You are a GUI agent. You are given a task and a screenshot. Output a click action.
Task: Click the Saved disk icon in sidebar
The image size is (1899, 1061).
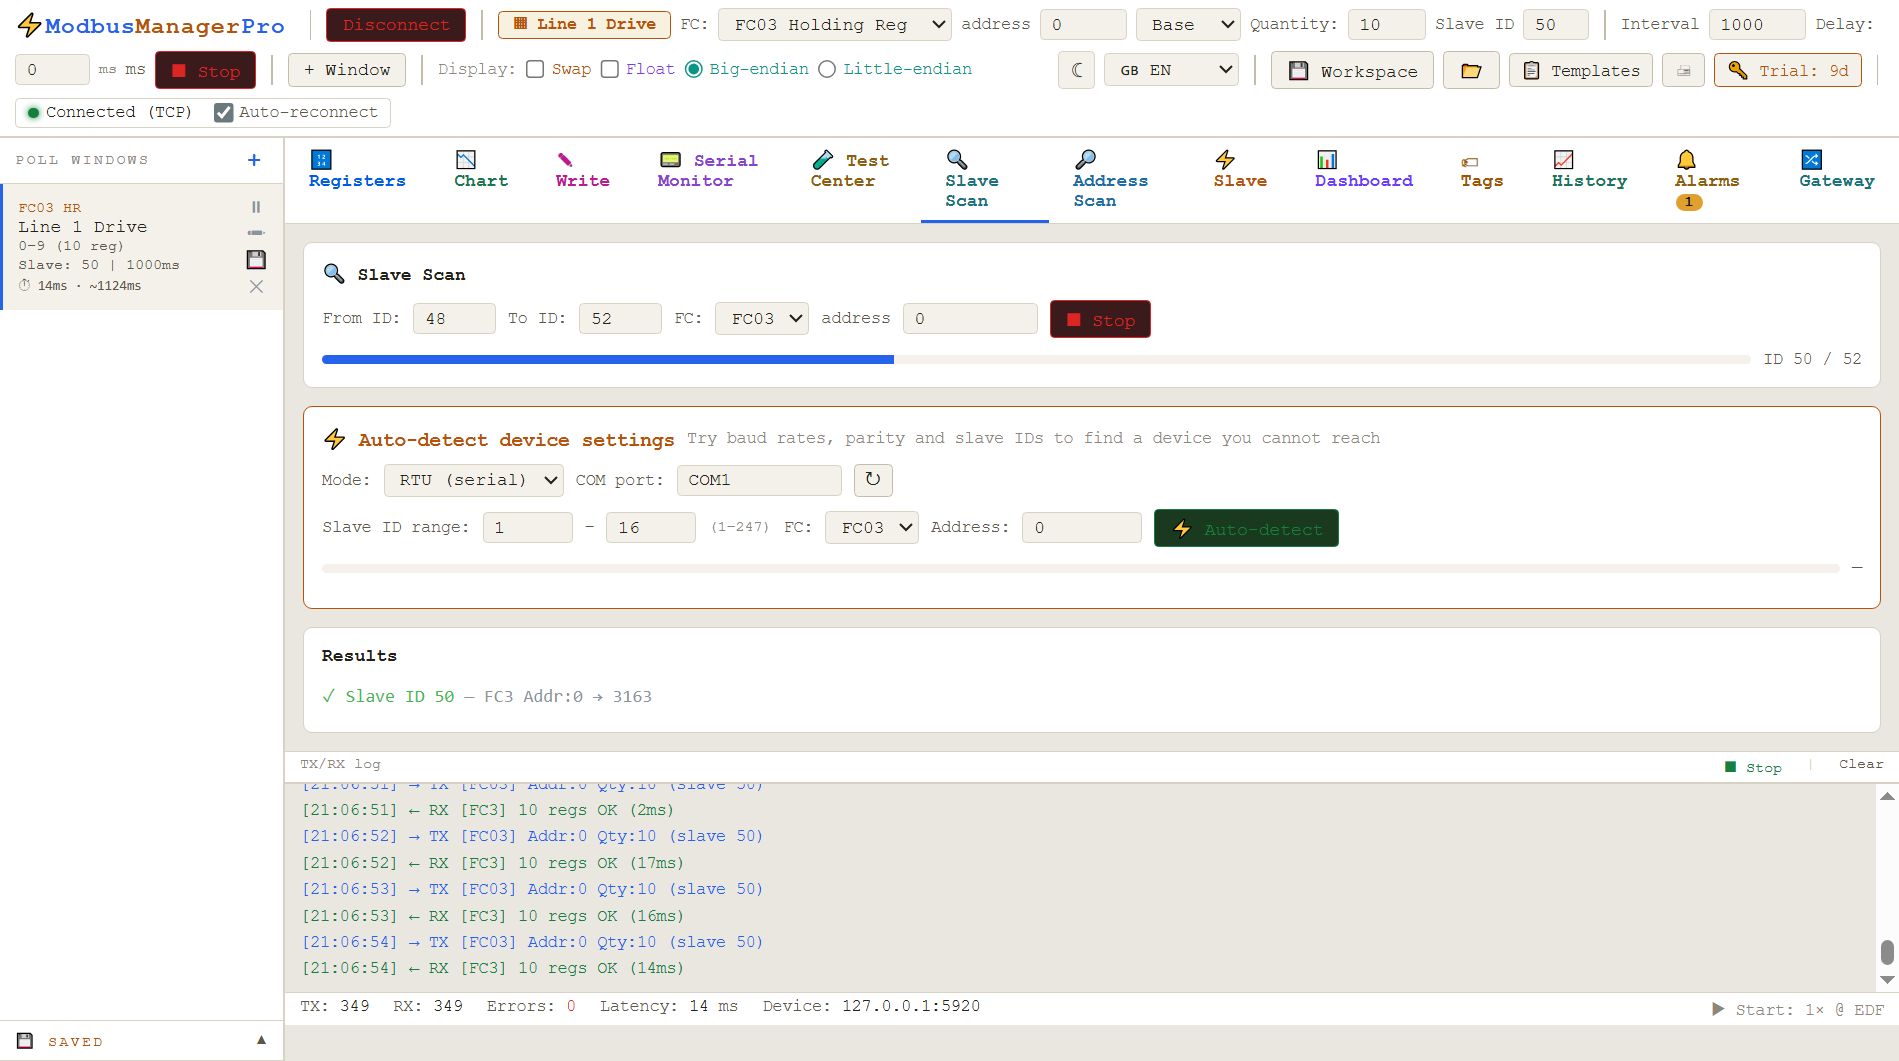click(25, 1041)
